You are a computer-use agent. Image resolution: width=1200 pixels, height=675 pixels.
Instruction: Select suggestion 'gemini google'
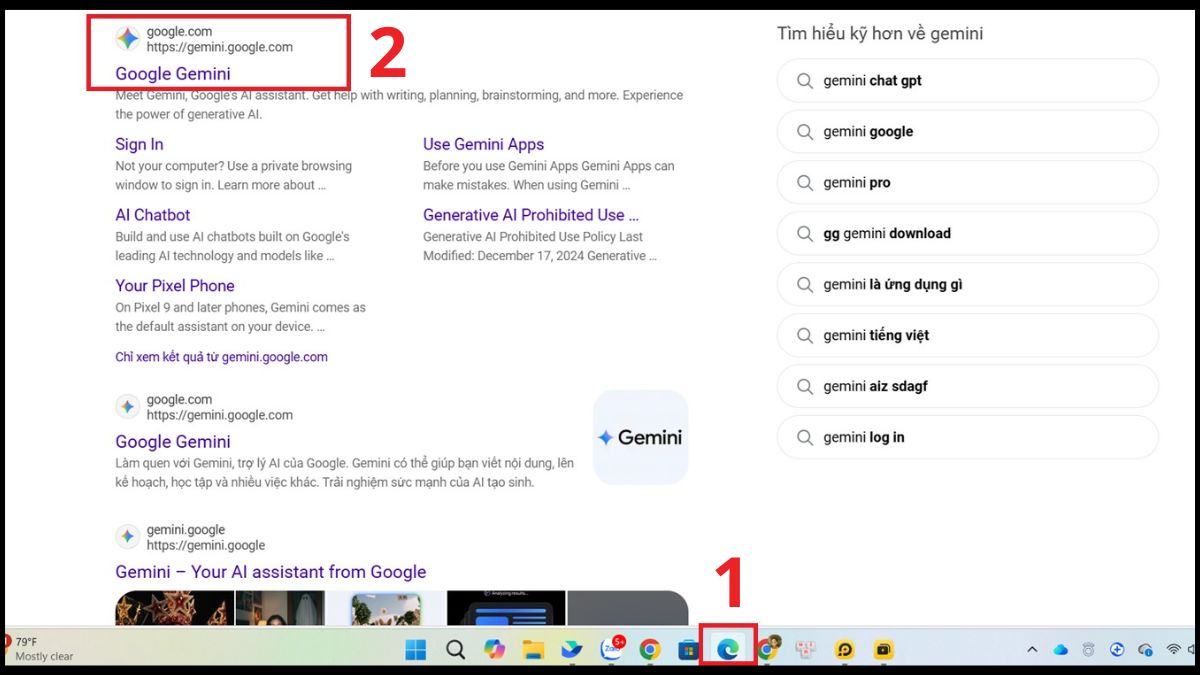tap(968, 132)
